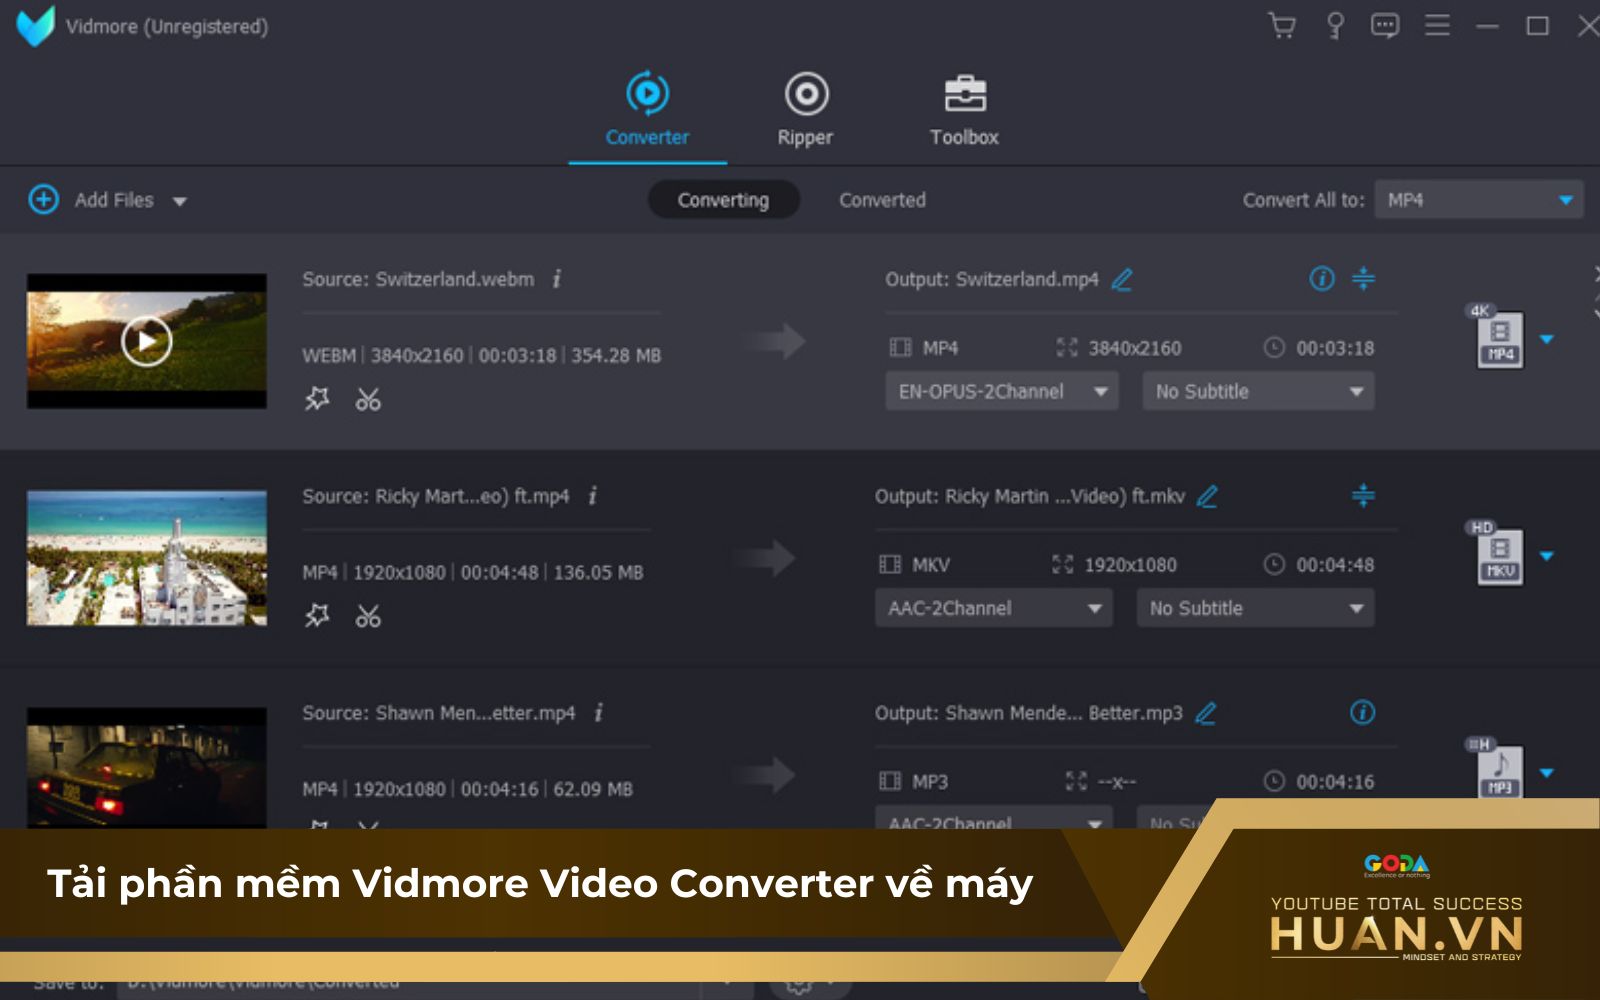
Task: Open the Toolbox tab
Action: (x=964, y=110)
